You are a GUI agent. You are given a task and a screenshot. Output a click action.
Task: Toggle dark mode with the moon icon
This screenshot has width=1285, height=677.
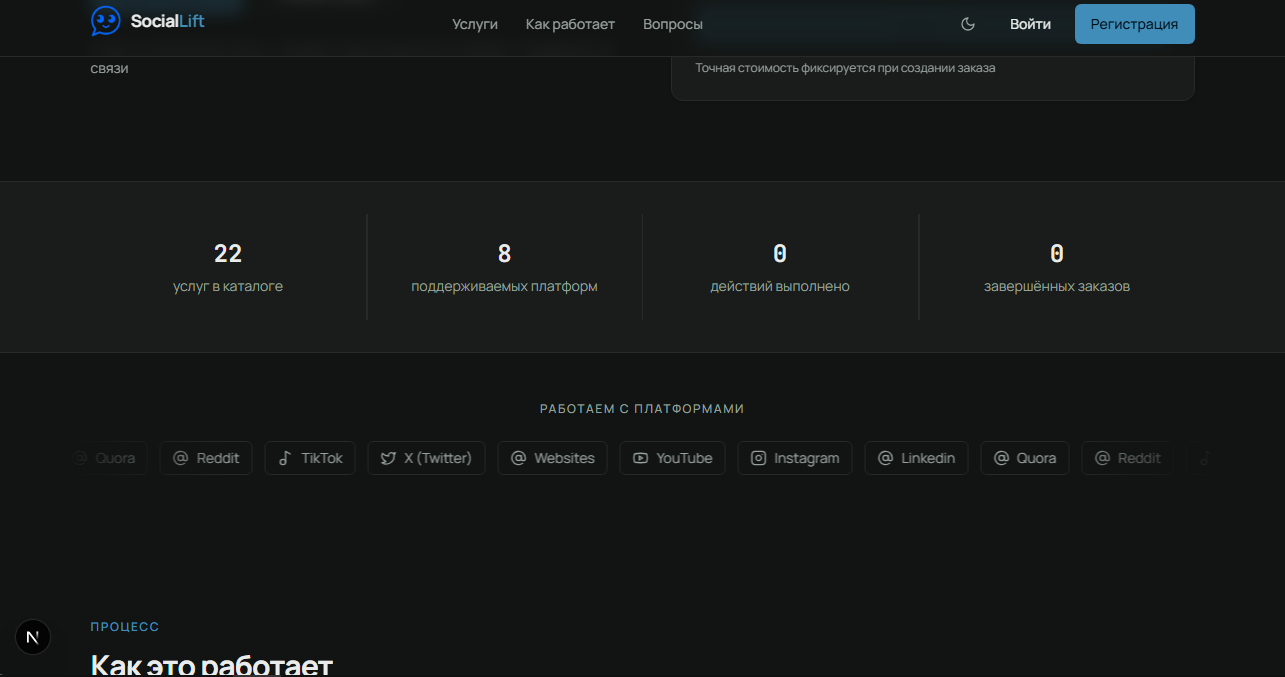pos(968,24)
